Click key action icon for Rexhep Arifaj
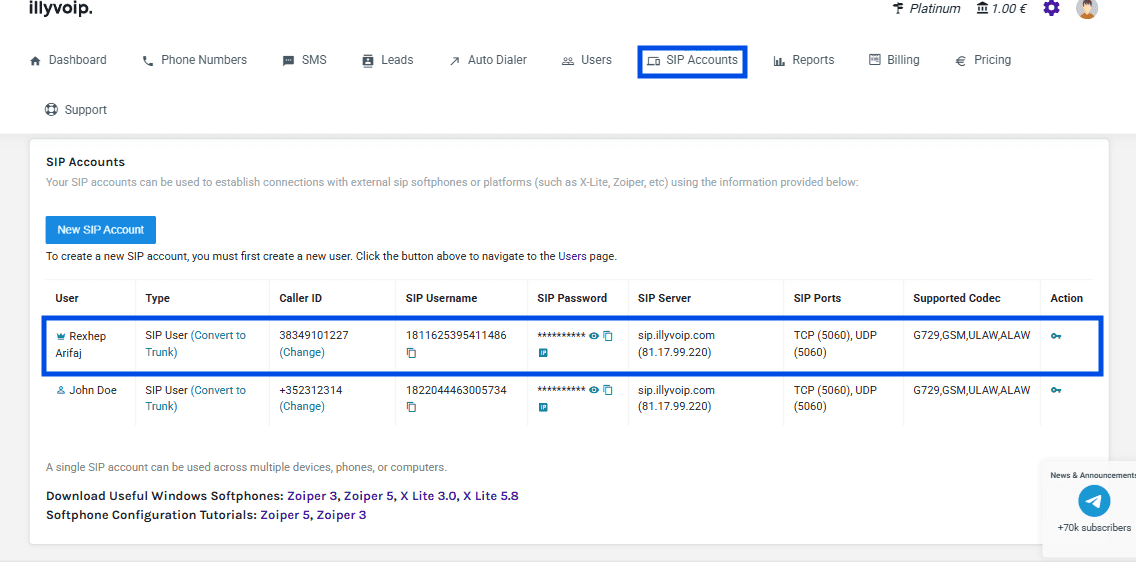The height and width of the screenshot is (562, 1136). 1056,336
